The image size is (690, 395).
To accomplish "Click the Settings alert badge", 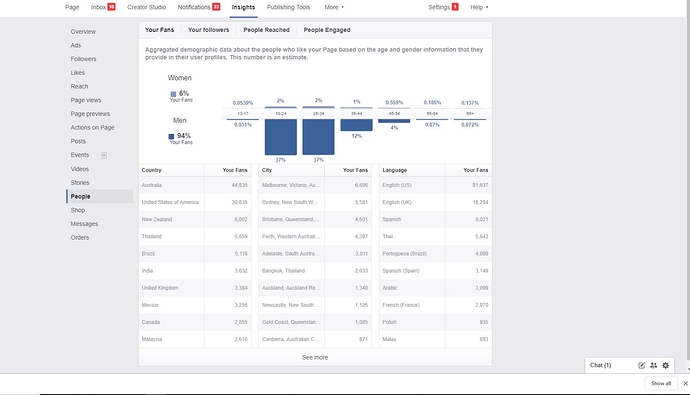I will 455,7.
